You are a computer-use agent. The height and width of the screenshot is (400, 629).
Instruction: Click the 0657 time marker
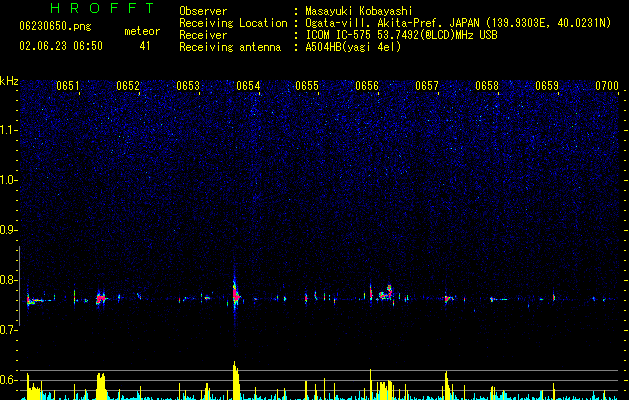point(427,86)
